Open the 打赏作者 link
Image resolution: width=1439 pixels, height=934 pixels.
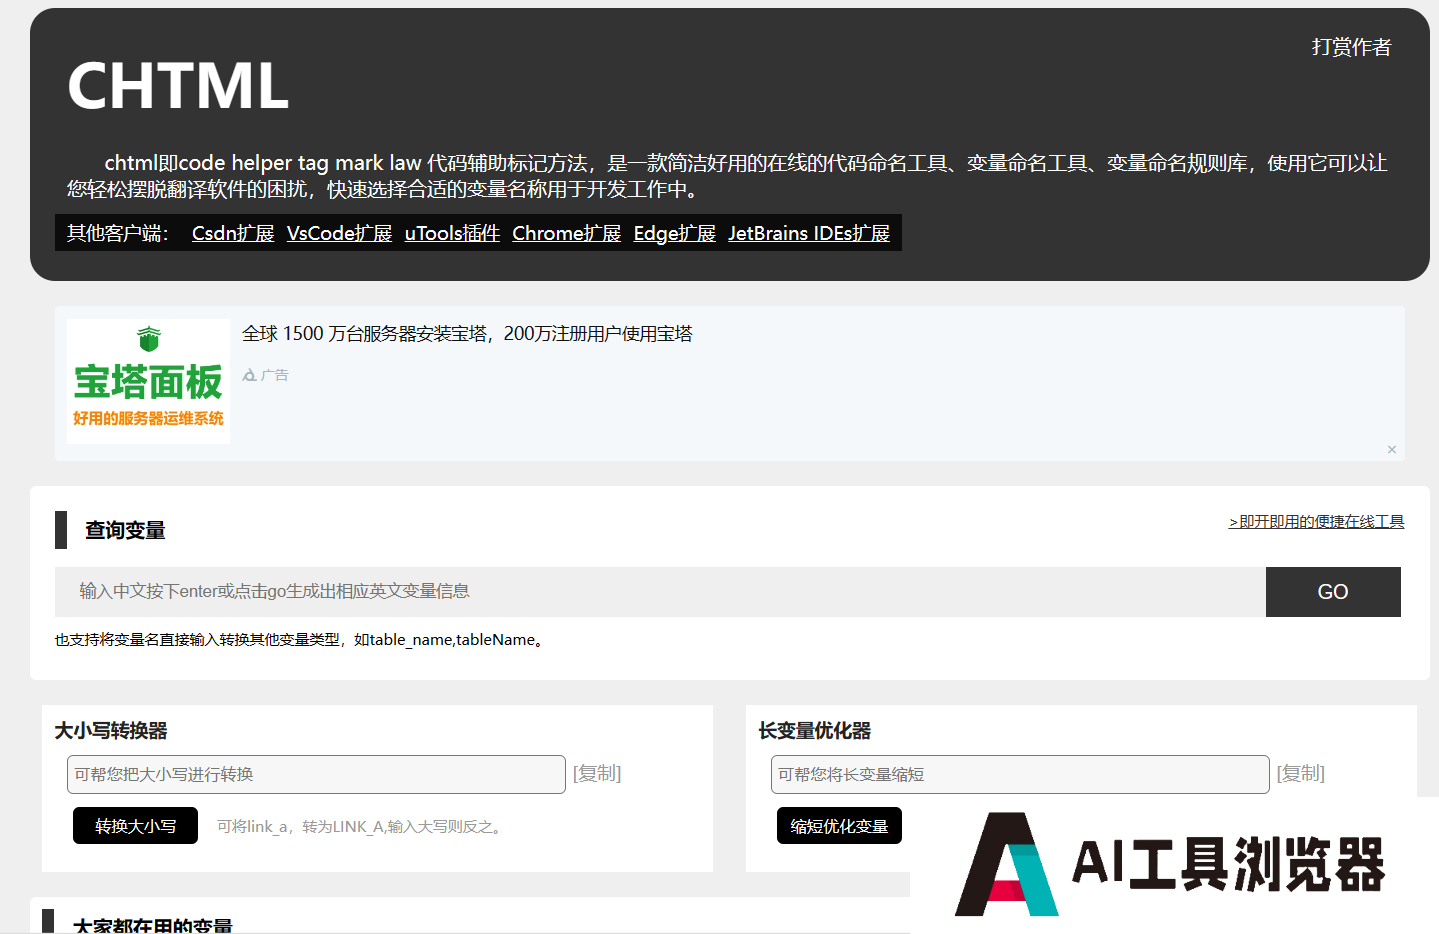click(1351, 47)
